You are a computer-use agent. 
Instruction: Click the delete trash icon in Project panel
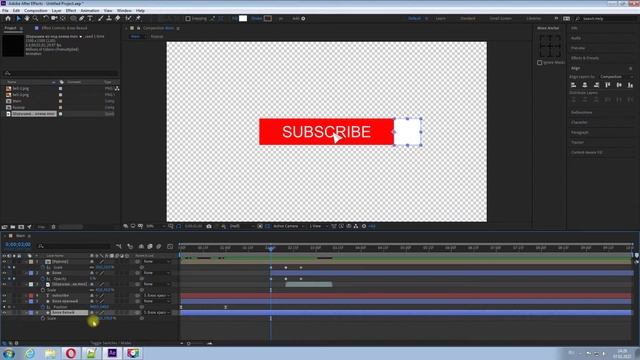[x=53, y=227]
